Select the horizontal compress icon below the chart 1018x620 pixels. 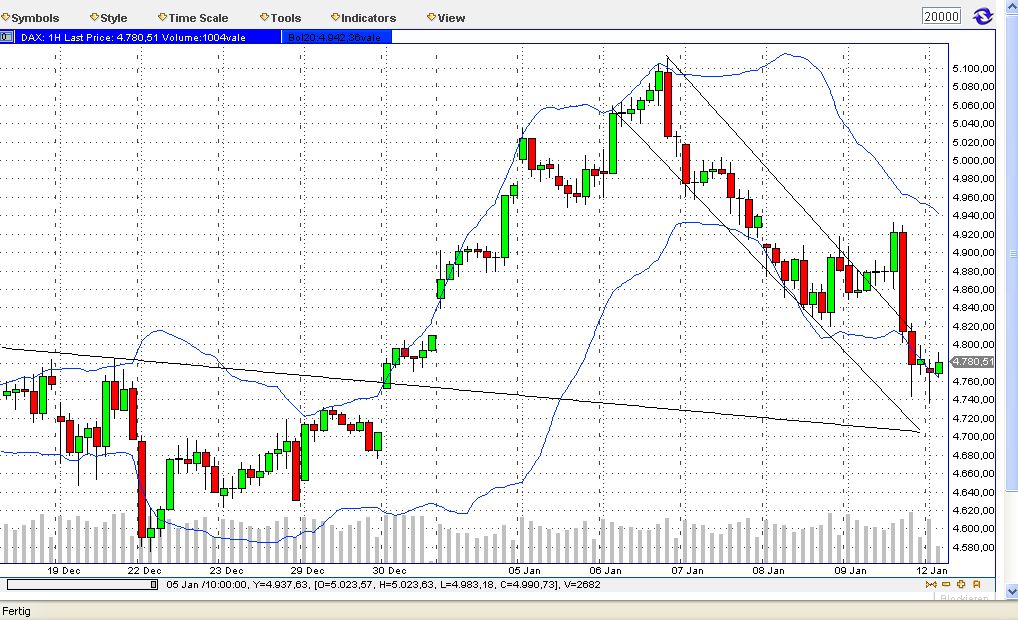point(931,584)
